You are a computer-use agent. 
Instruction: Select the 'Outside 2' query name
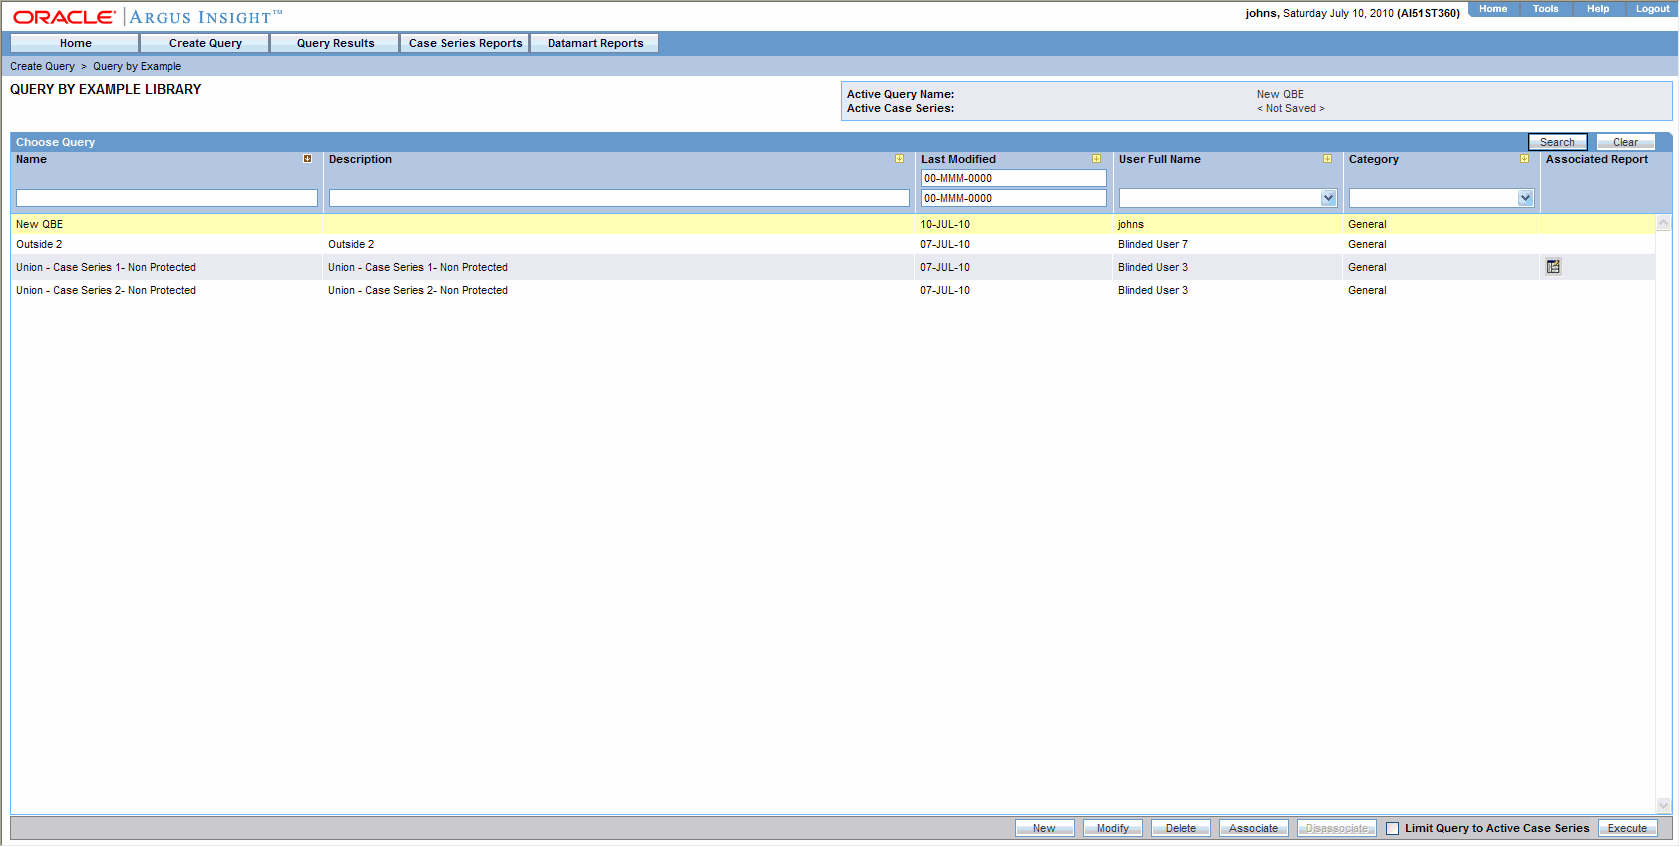coord(39,244)
